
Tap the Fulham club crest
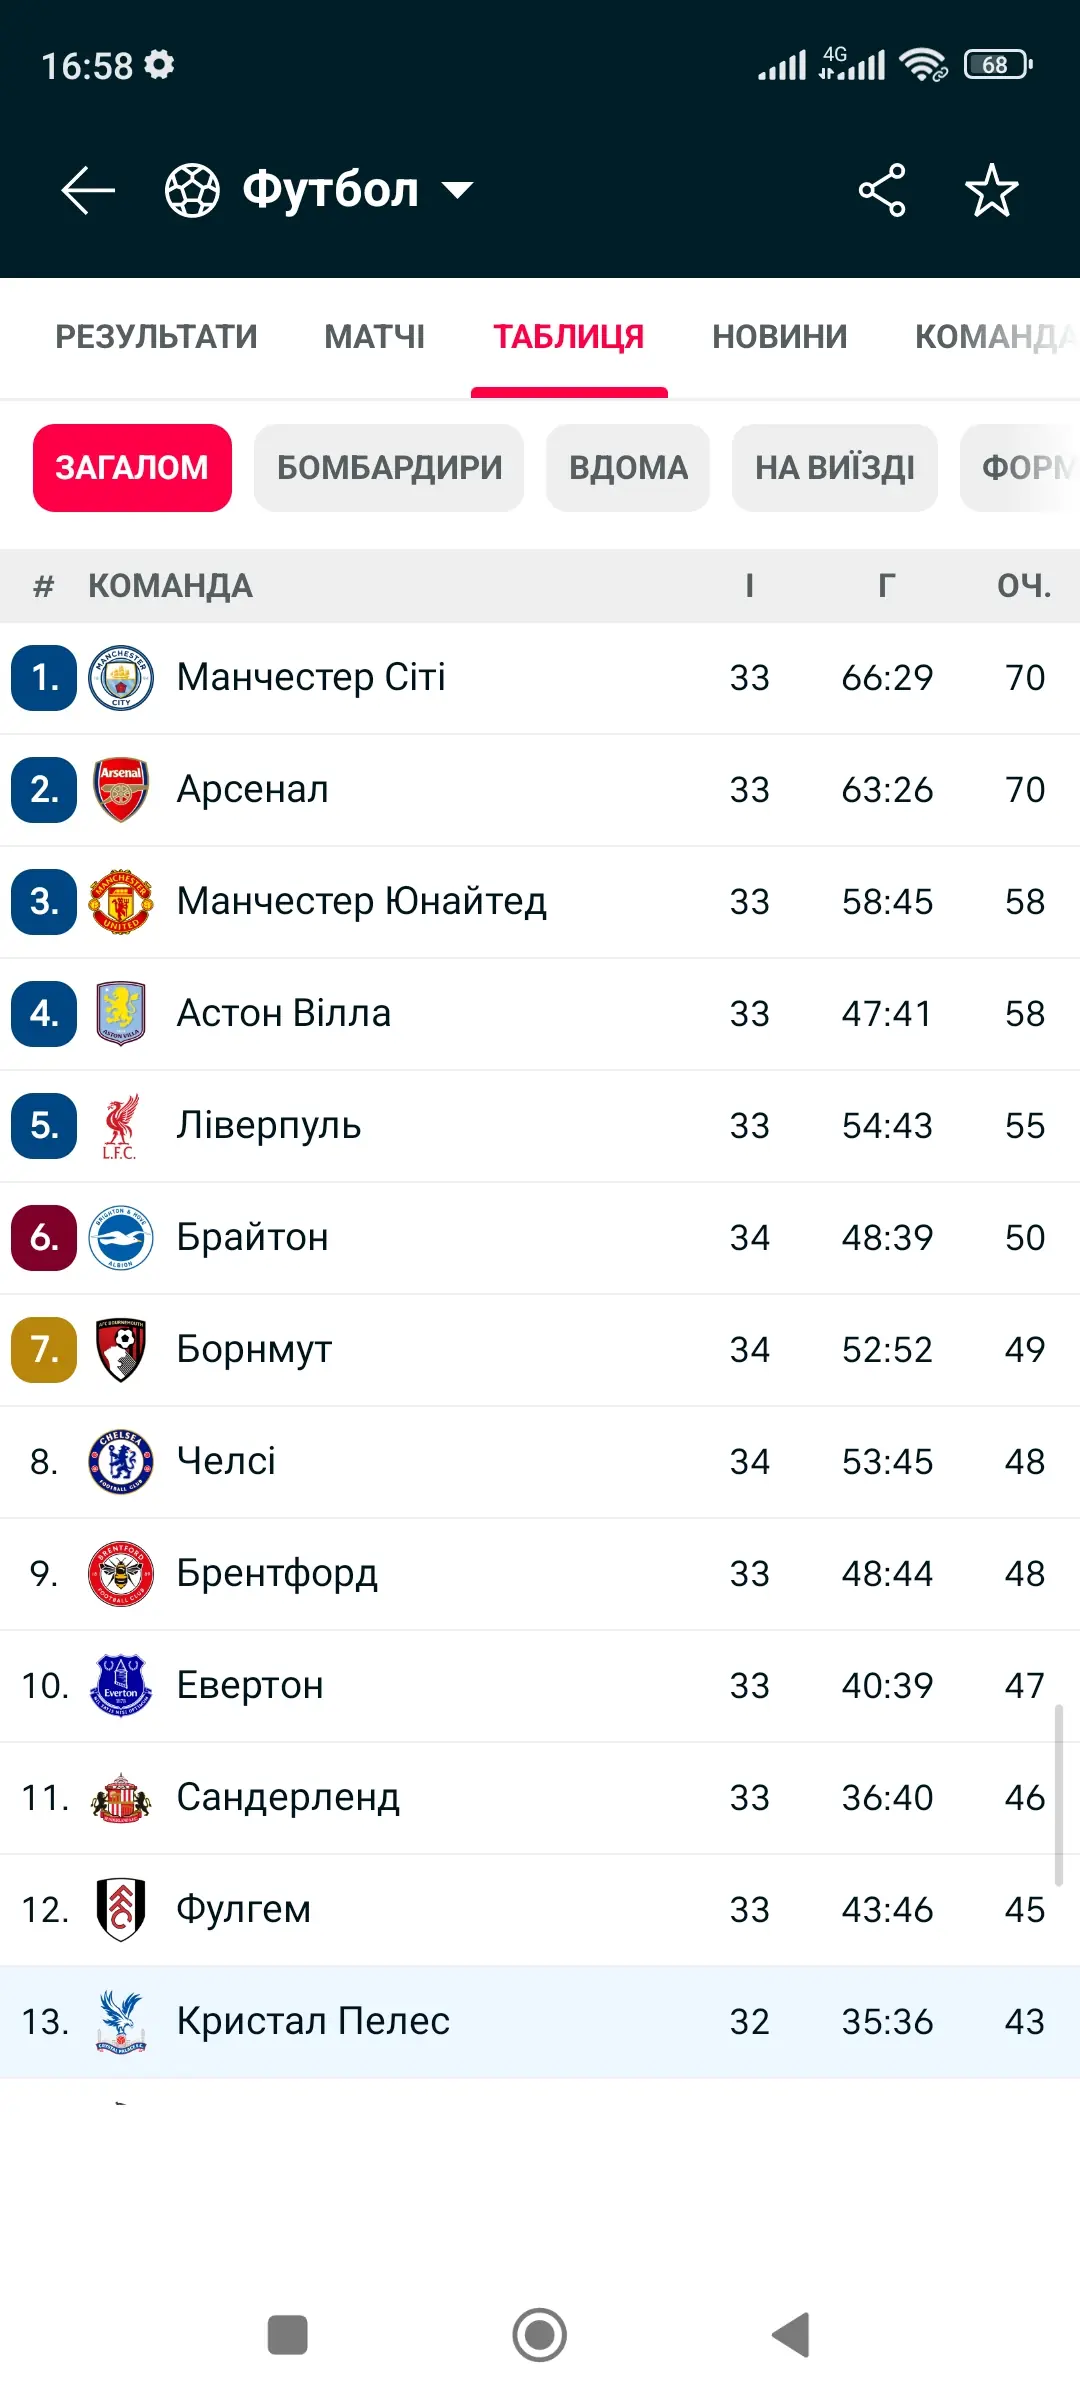[121, 1910]
